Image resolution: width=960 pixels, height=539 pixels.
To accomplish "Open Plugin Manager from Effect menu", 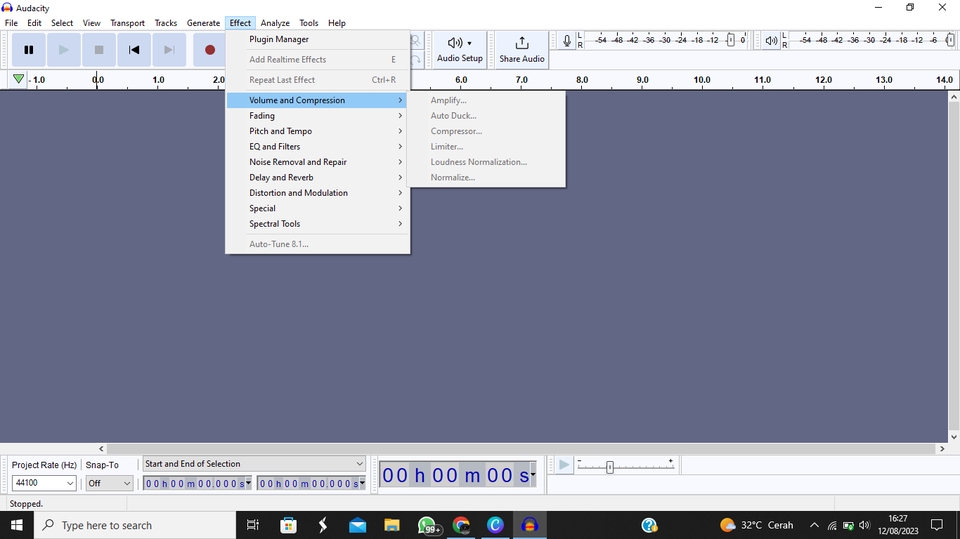I will [x=318, y=39].
